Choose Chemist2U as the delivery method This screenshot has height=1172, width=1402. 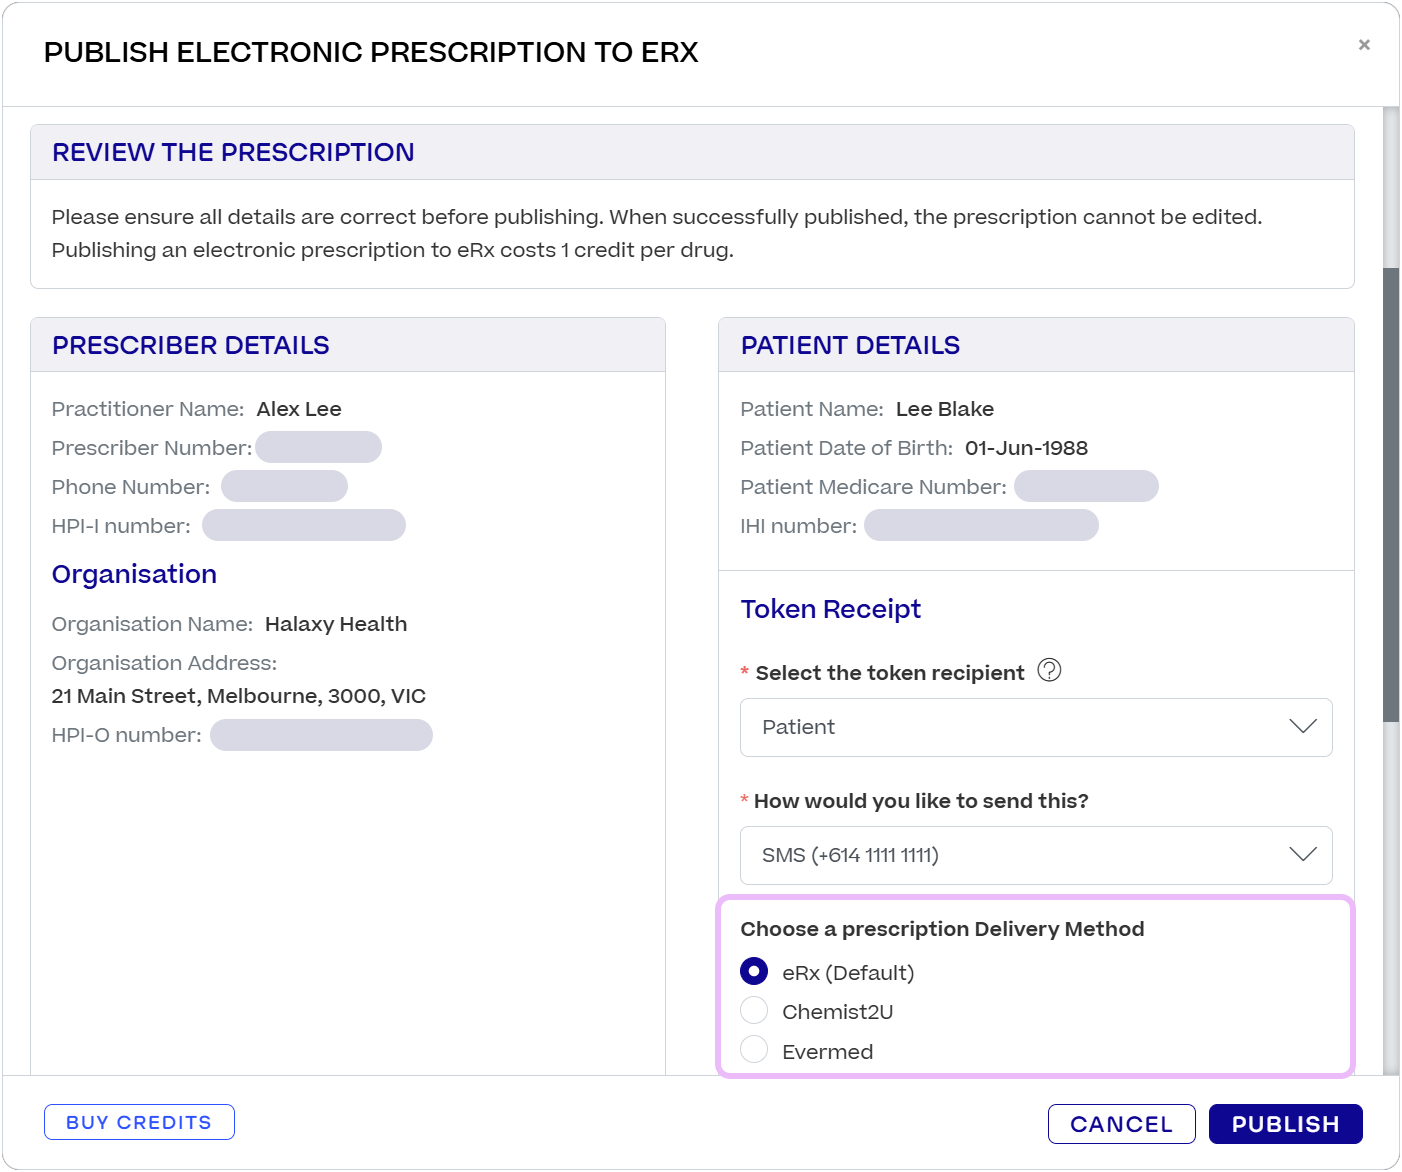pyautogui.click(x=754, y=1010)
